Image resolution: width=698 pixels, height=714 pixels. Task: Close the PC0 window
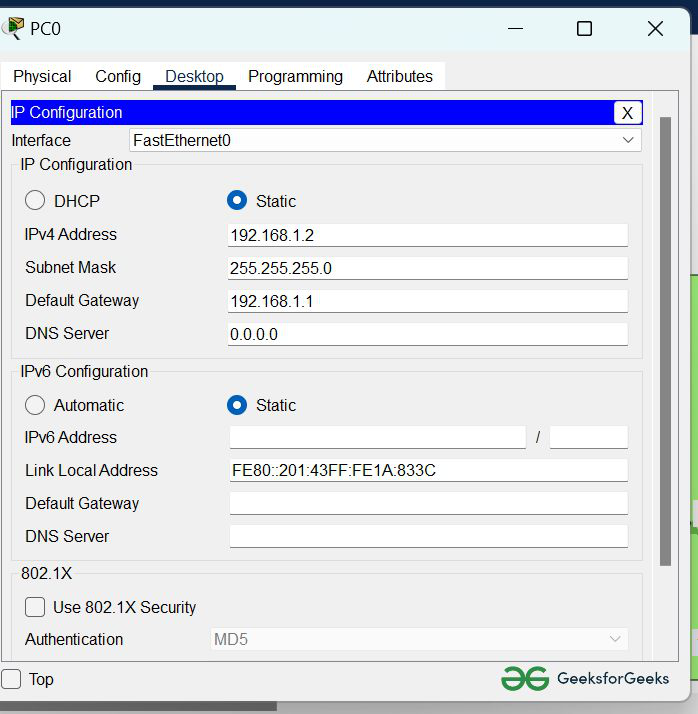[x=655, y=29]
